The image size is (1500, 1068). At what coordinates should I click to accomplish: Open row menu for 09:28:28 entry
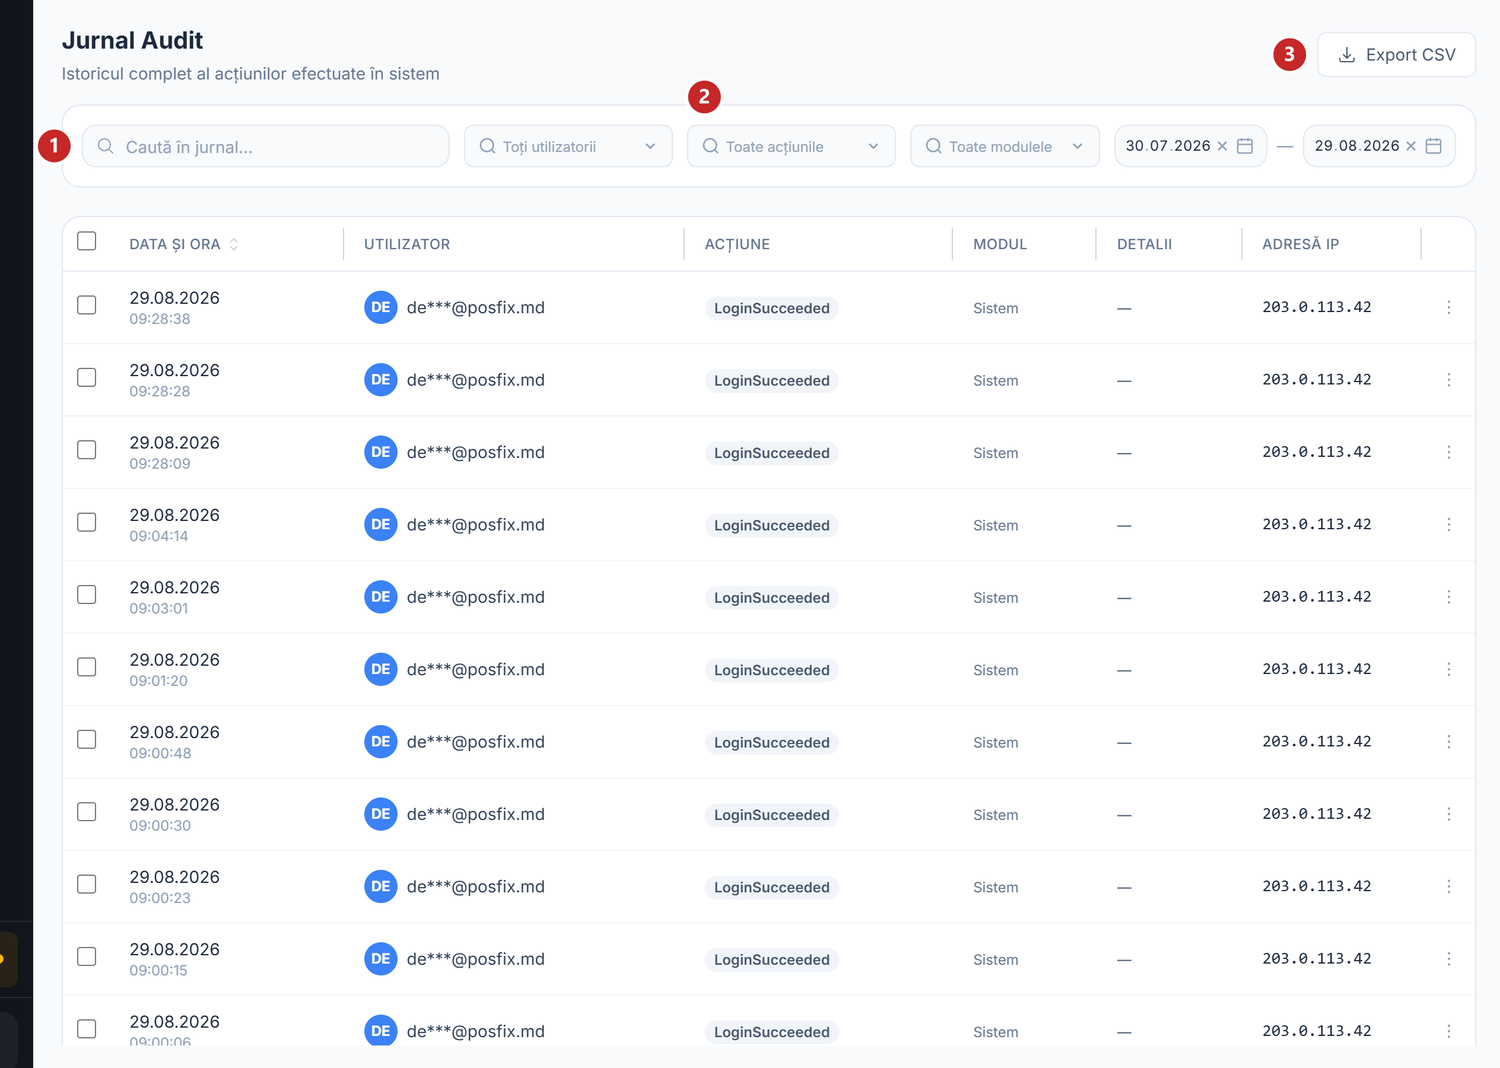(1448, 380)
